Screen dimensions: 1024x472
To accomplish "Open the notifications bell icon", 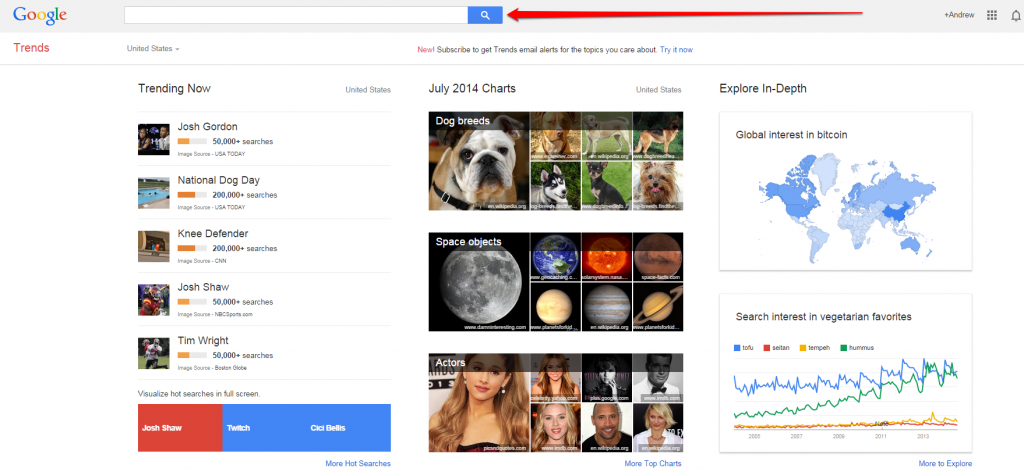I will 1016,16.
